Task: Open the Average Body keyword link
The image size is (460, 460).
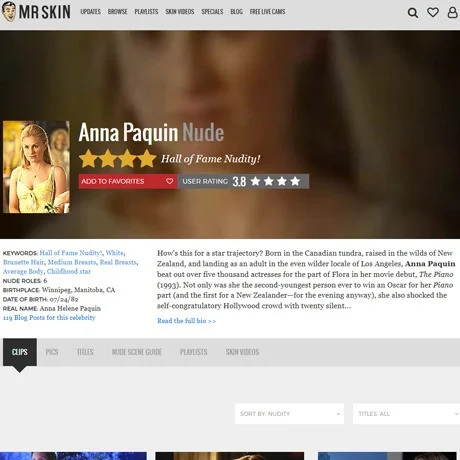Action: [x=23, y=271]
